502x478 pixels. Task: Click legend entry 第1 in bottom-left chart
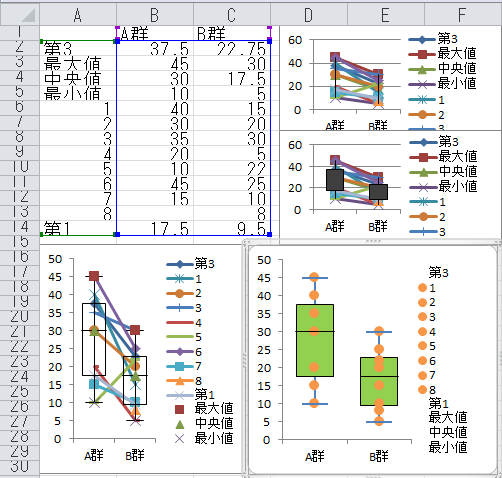coord(191,395)
